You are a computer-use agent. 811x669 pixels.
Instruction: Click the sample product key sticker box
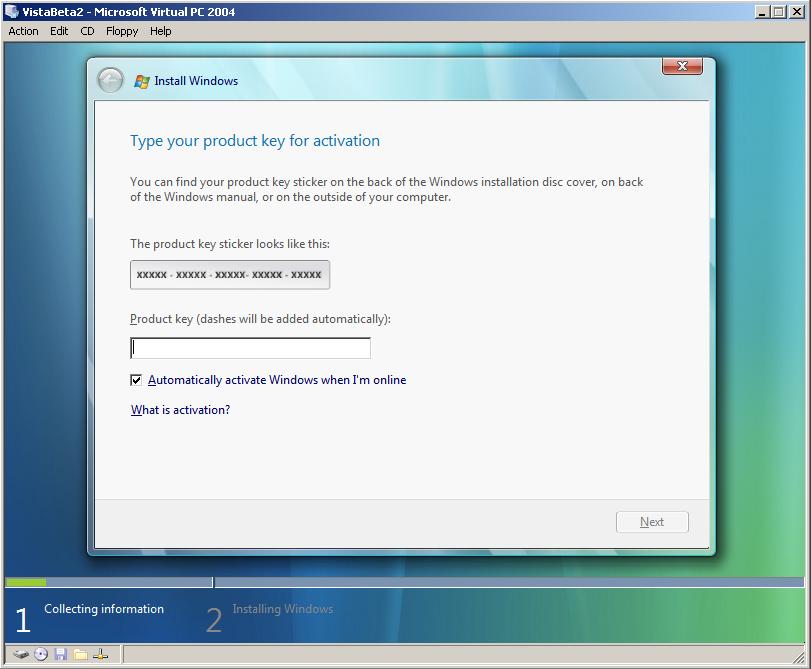pyautogui.click(x=230, y=275)
